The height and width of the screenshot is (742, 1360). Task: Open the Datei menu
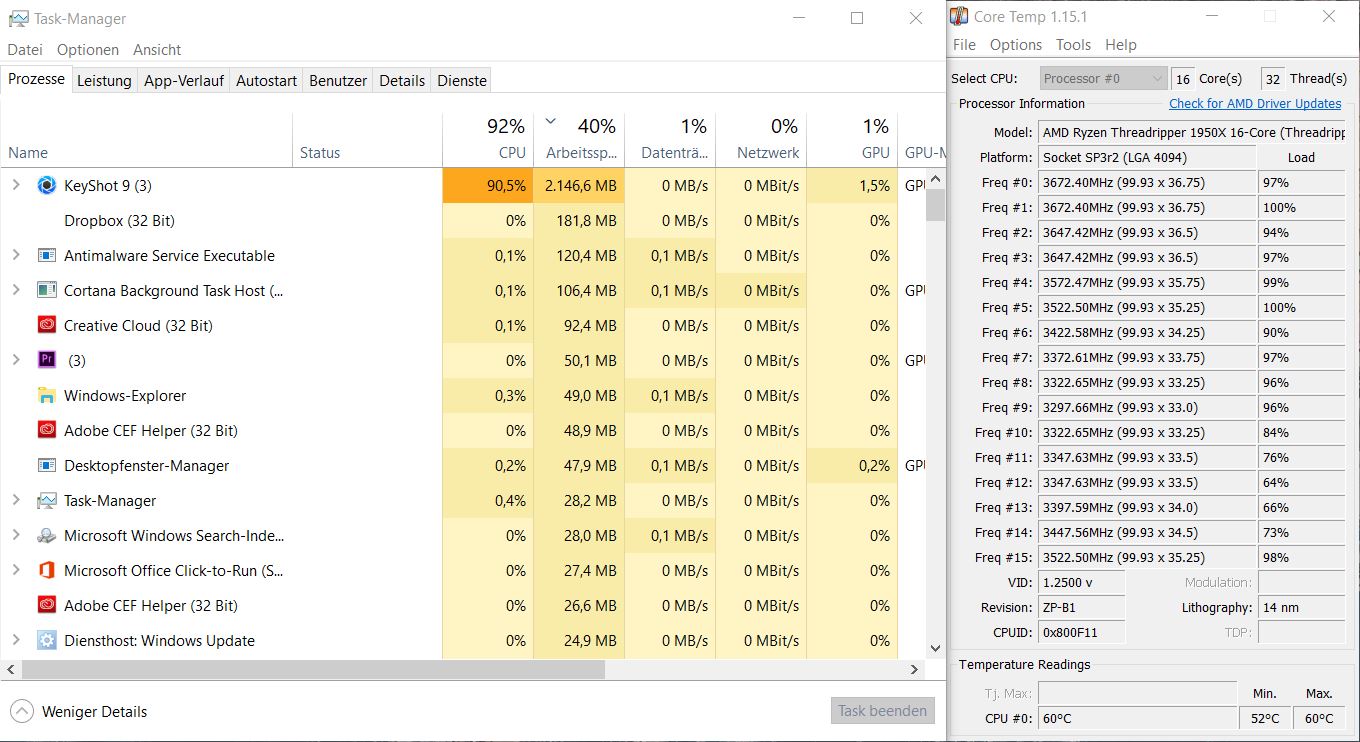25,50
